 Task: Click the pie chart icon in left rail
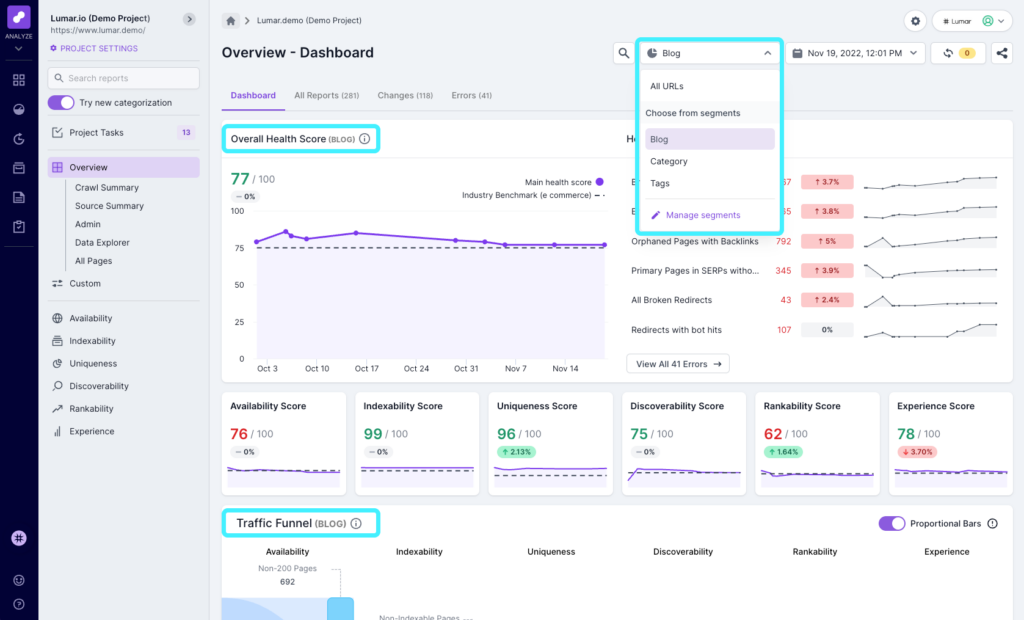pyautogui.click(x=19, y=109)
